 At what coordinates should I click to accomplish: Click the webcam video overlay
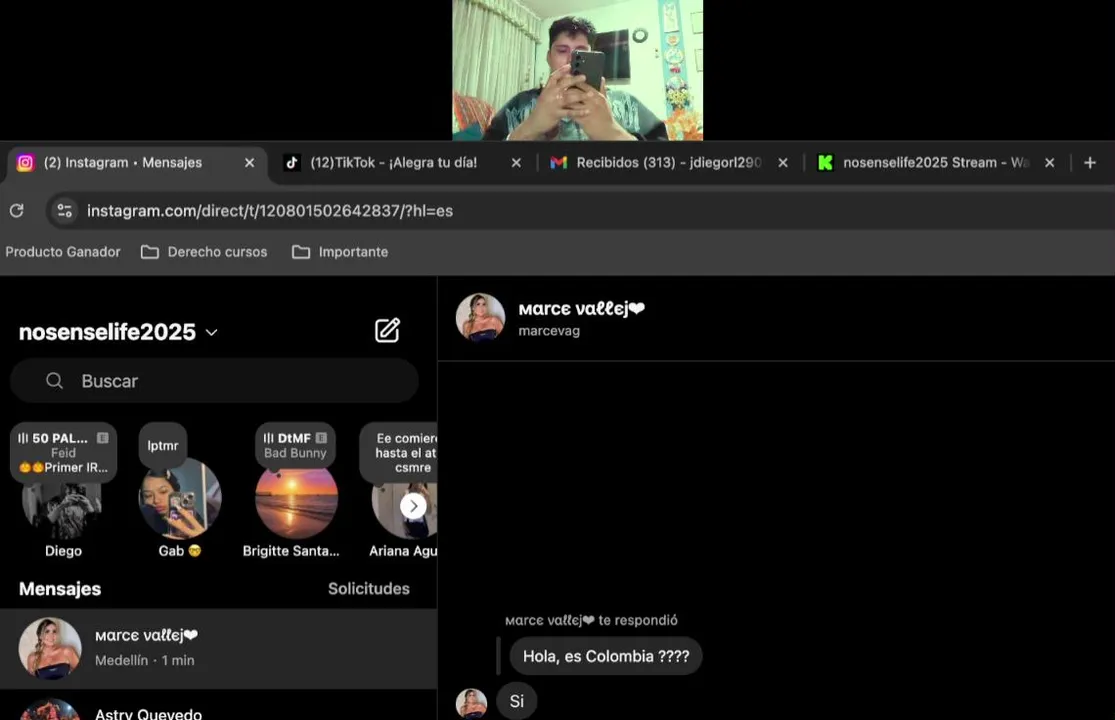coord(577,70)
